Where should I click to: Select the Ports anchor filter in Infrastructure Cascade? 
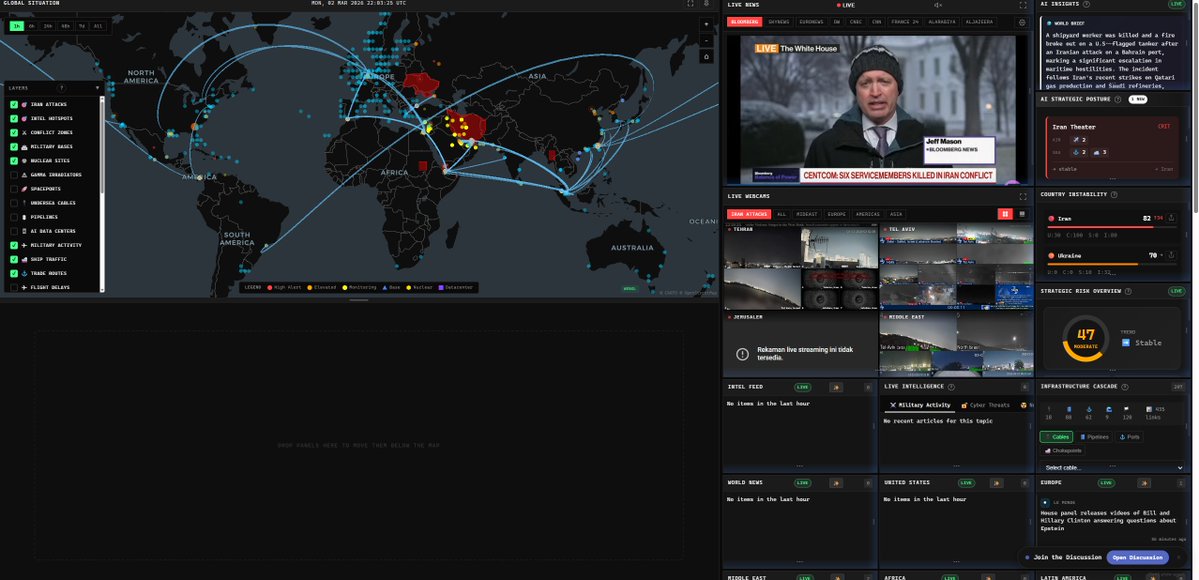pos(1130,437)
